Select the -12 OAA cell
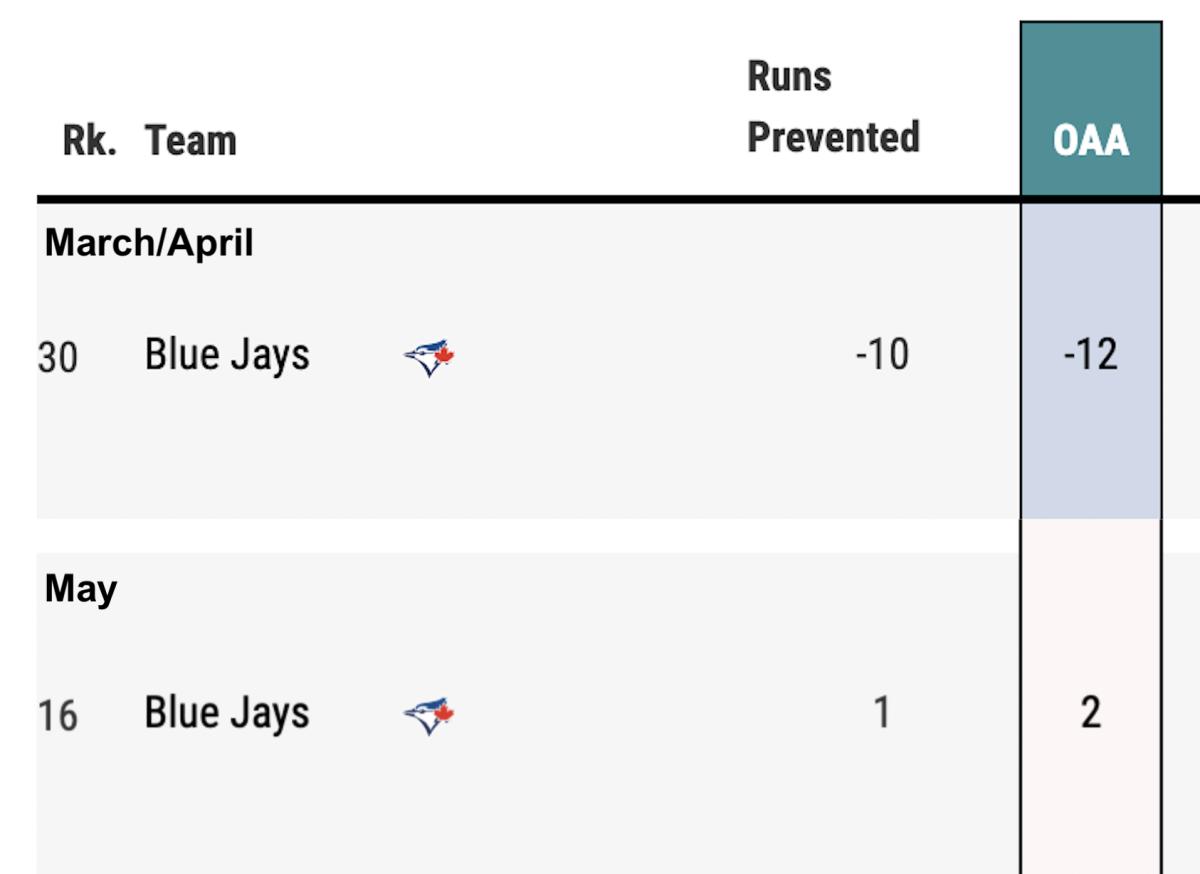The width and height of the screenshot is (1200, 874). point(1091,356)
